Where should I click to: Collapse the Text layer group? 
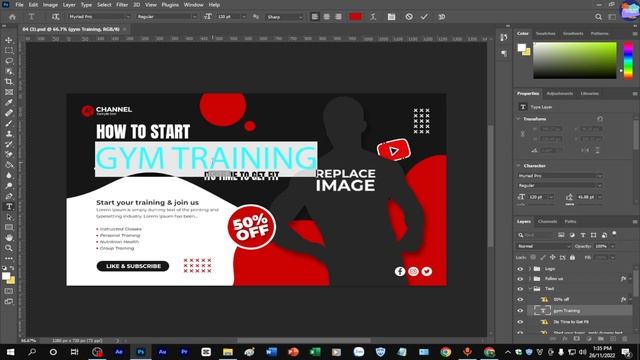[530, 289]
